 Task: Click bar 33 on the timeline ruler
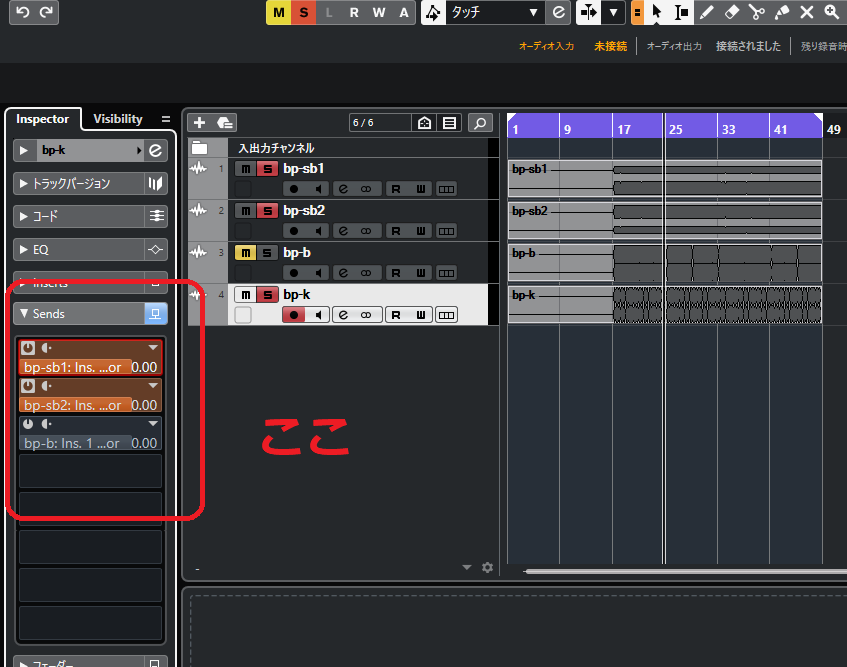728,129
